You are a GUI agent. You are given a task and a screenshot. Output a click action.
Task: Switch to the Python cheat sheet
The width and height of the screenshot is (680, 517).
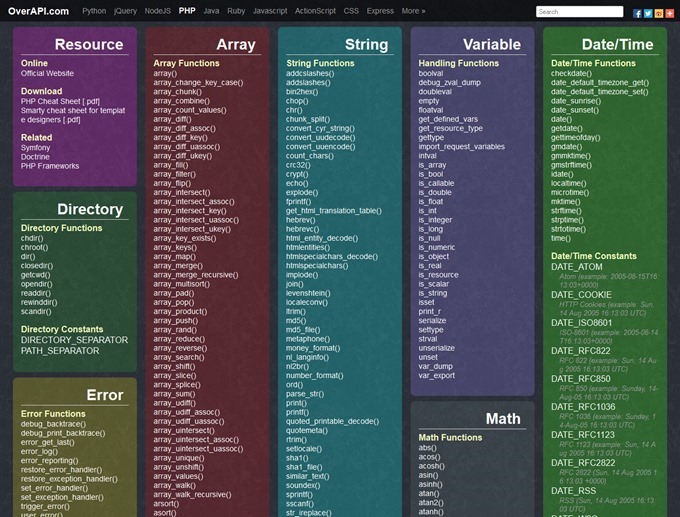click(94, 11)
